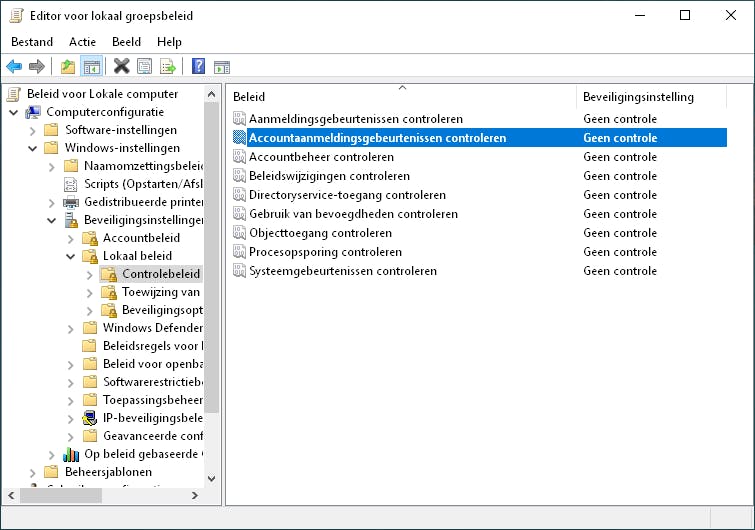Select the Accountaanmeldingsgebeurtenissen controleren row

point(480,138)
